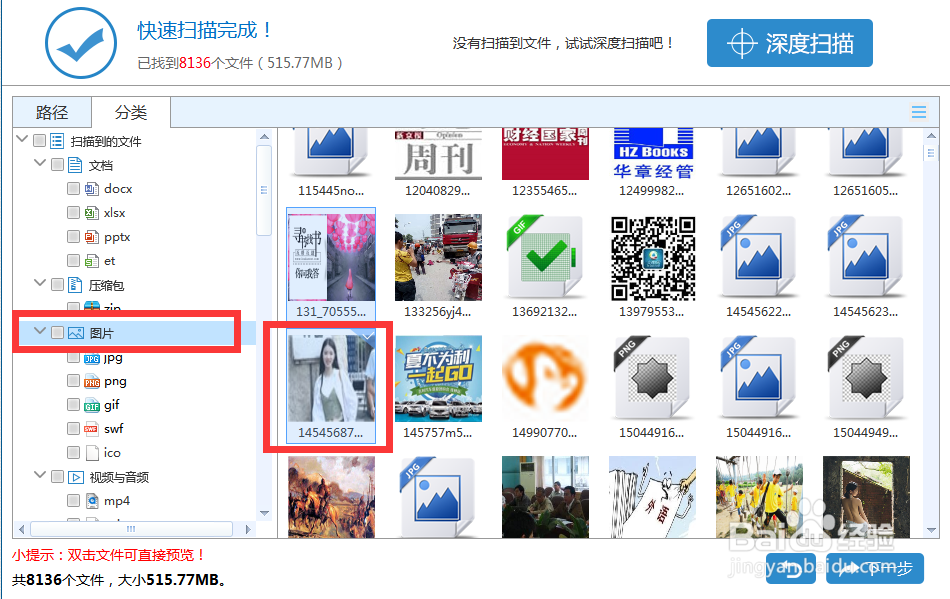This screenshot has height=599, width=950.
Task: Select file 13692132 GIF icon
Action: (x=544, y=258)
